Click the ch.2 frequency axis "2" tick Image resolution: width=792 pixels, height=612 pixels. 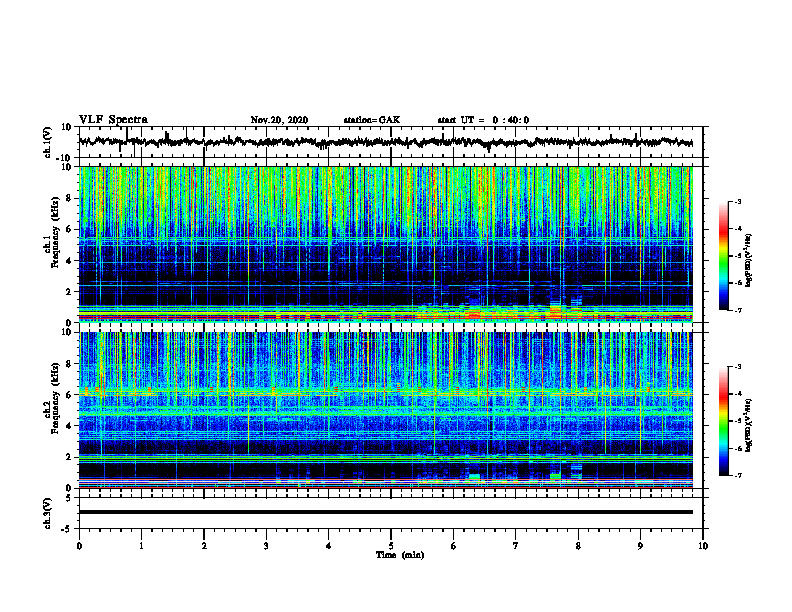click(70, 457)
